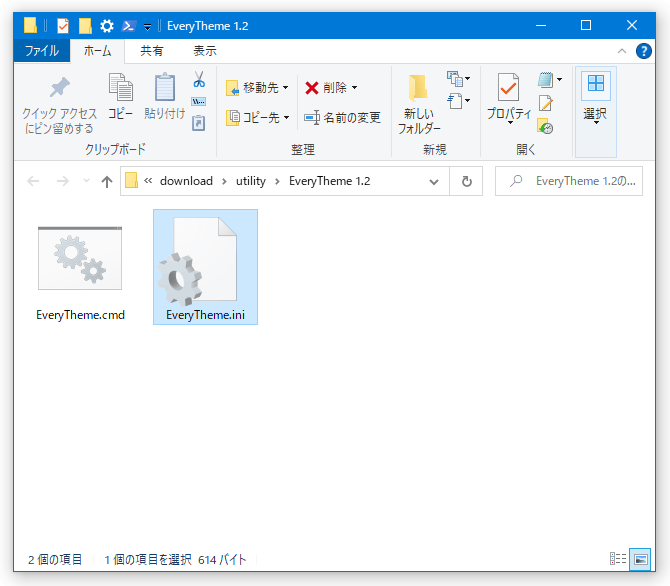The width and height of the screenshot is (670, 586).
Task: Open the Open-with notepad dropdown
Action: (550, 80)
